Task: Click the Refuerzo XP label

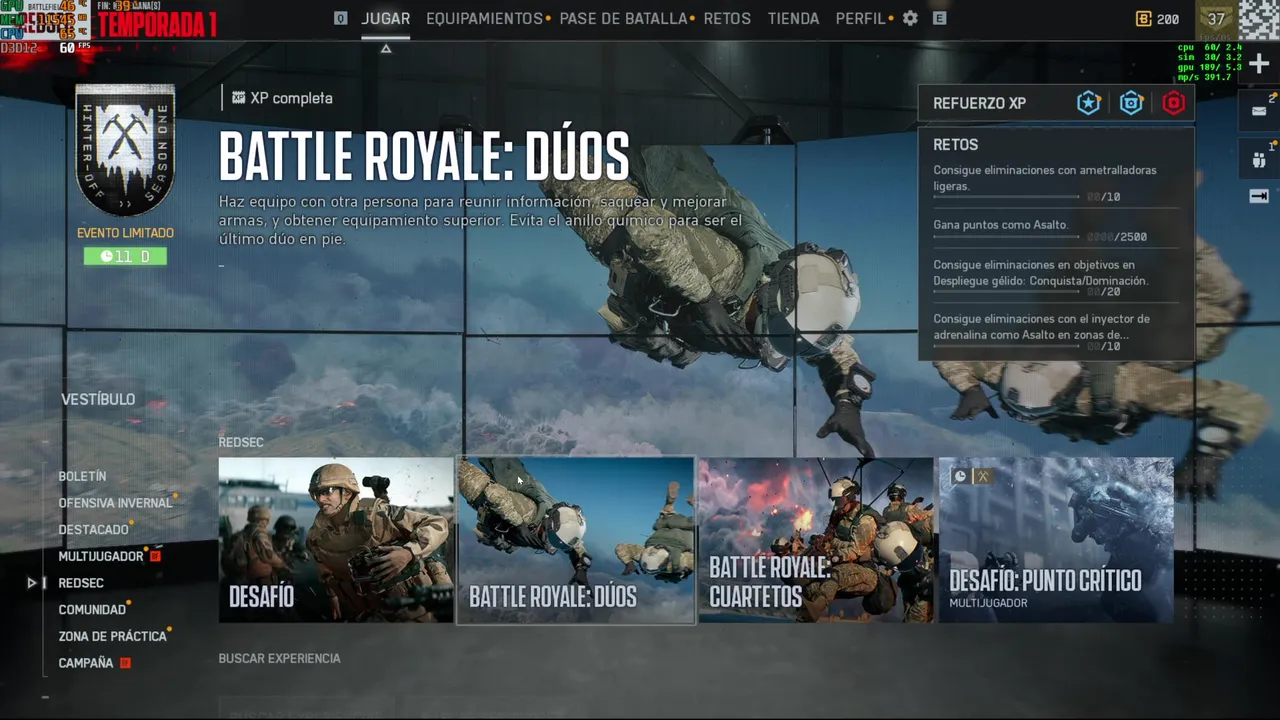Action: click(980, 103)
